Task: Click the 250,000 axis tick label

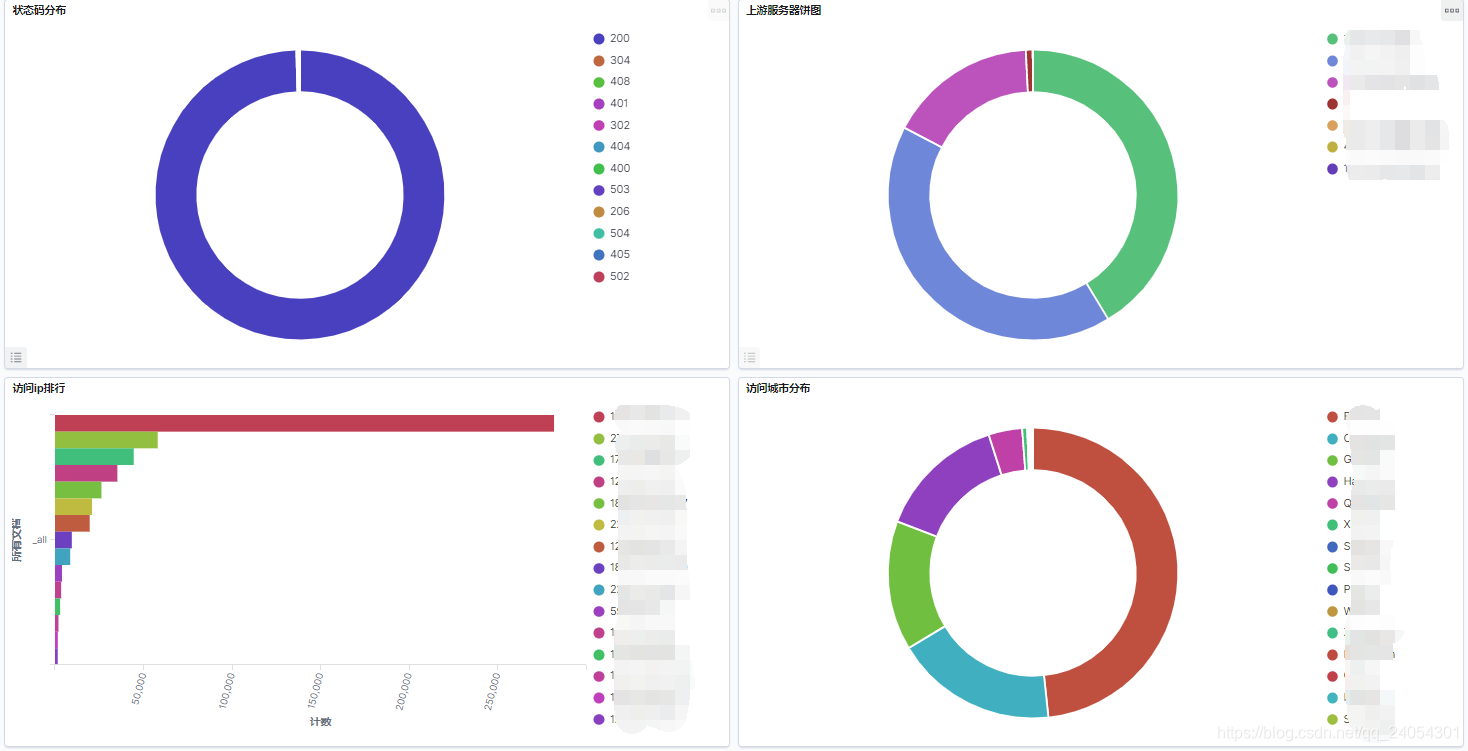Action: [494, 690]
